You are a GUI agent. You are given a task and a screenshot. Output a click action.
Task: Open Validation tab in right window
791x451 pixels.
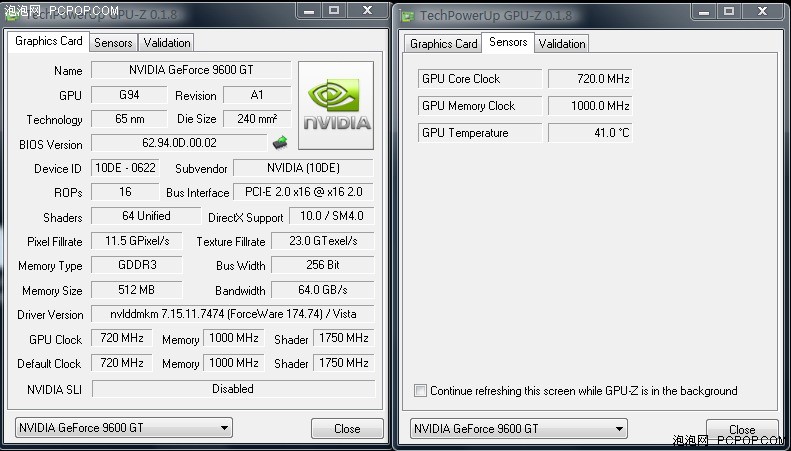(561, 44)
